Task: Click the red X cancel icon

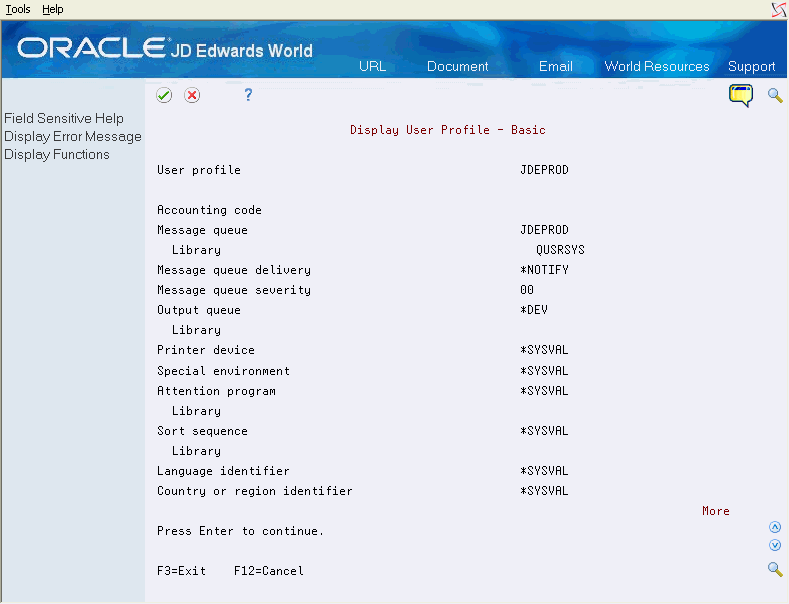Action: pos(192,95)
